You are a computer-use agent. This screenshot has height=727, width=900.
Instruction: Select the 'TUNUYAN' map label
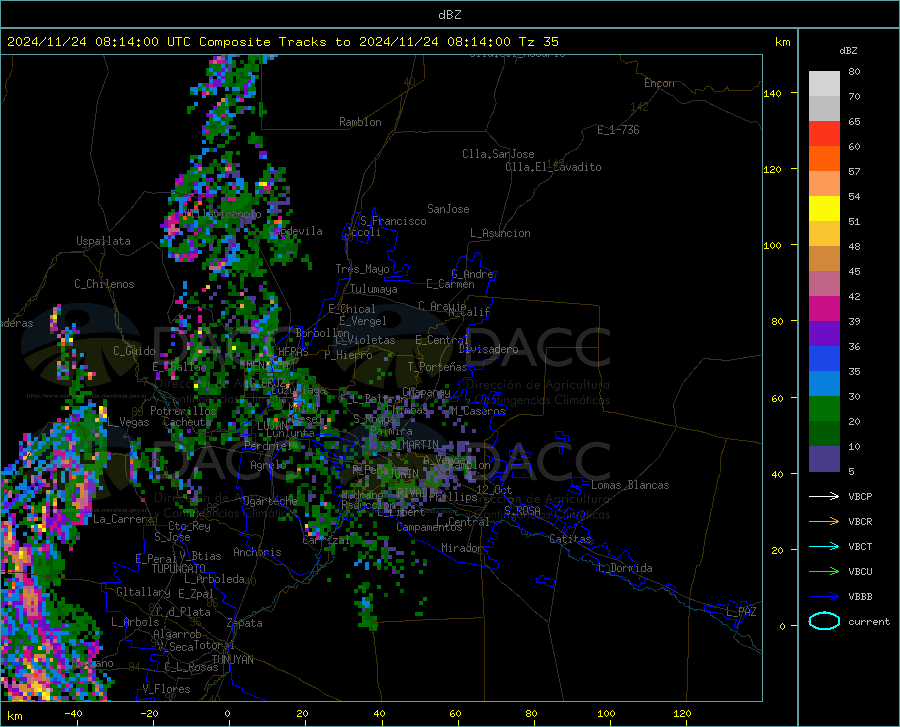click(232, 660)
